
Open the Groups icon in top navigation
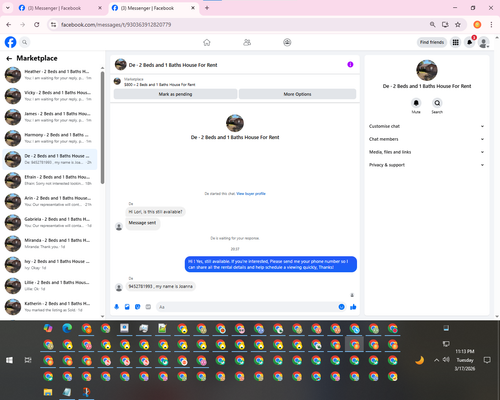tap(287, 42)
